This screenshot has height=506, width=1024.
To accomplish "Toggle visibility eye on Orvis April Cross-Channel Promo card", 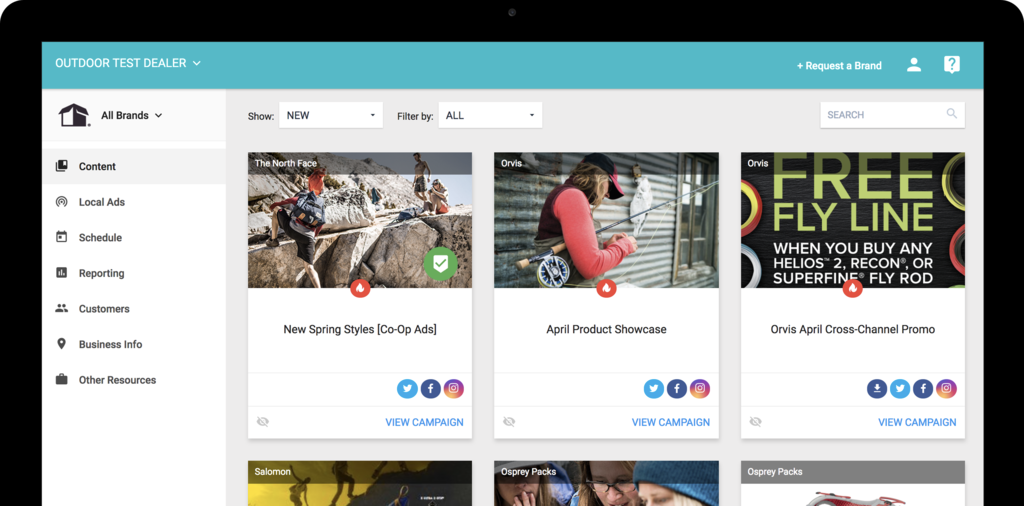I will tap(755, 422).
